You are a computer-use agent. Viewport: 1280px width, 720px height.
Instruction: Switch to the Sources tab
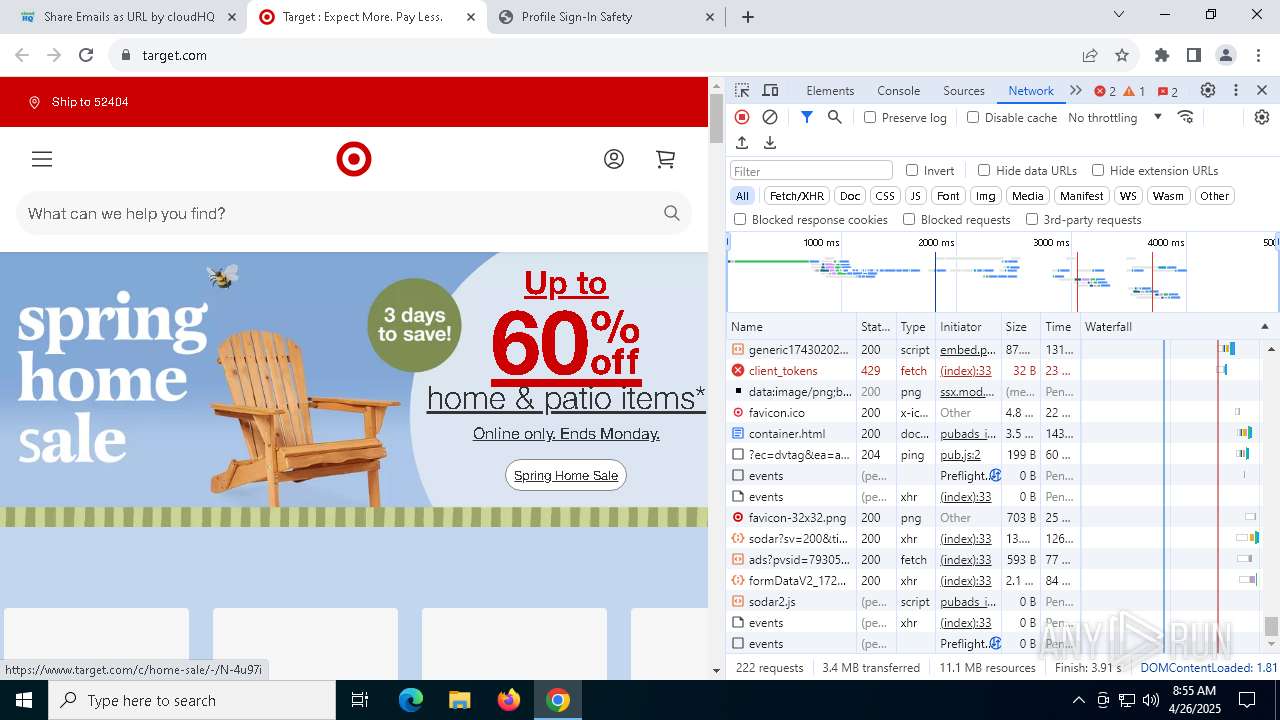tap(964, 90)
